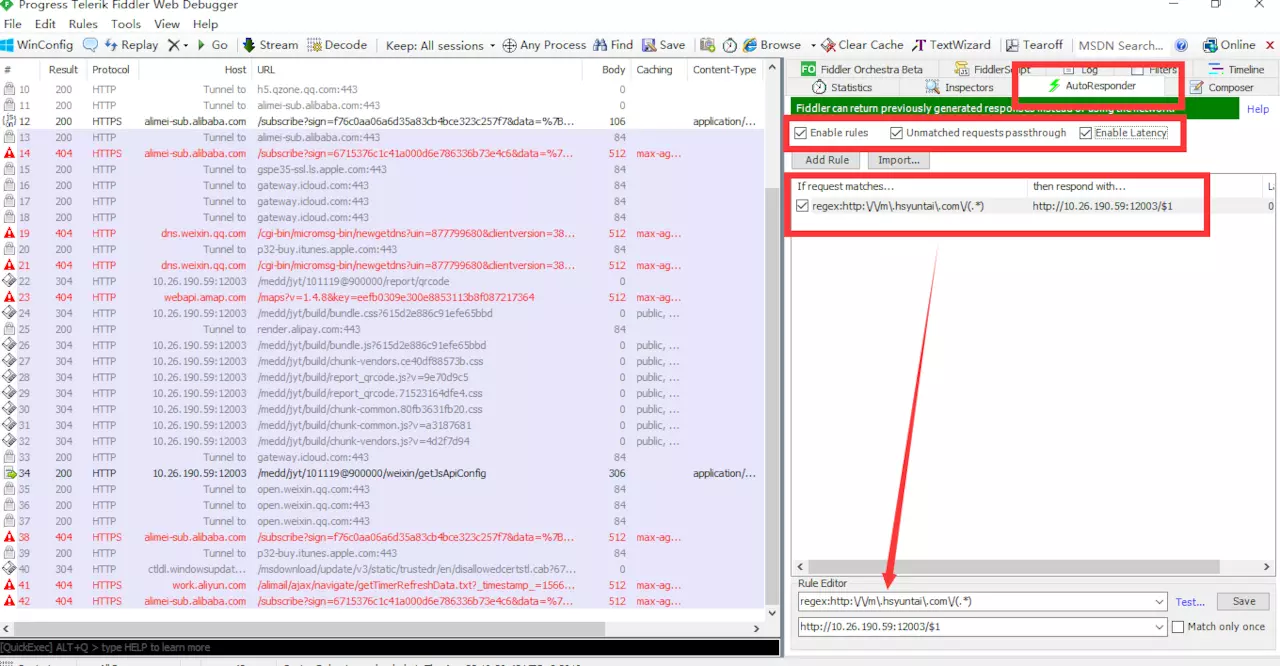Image resolution: width=1280 pixels, height=666 pixels.
Task: Click Browse to launch browser
Action: point(772,45)
